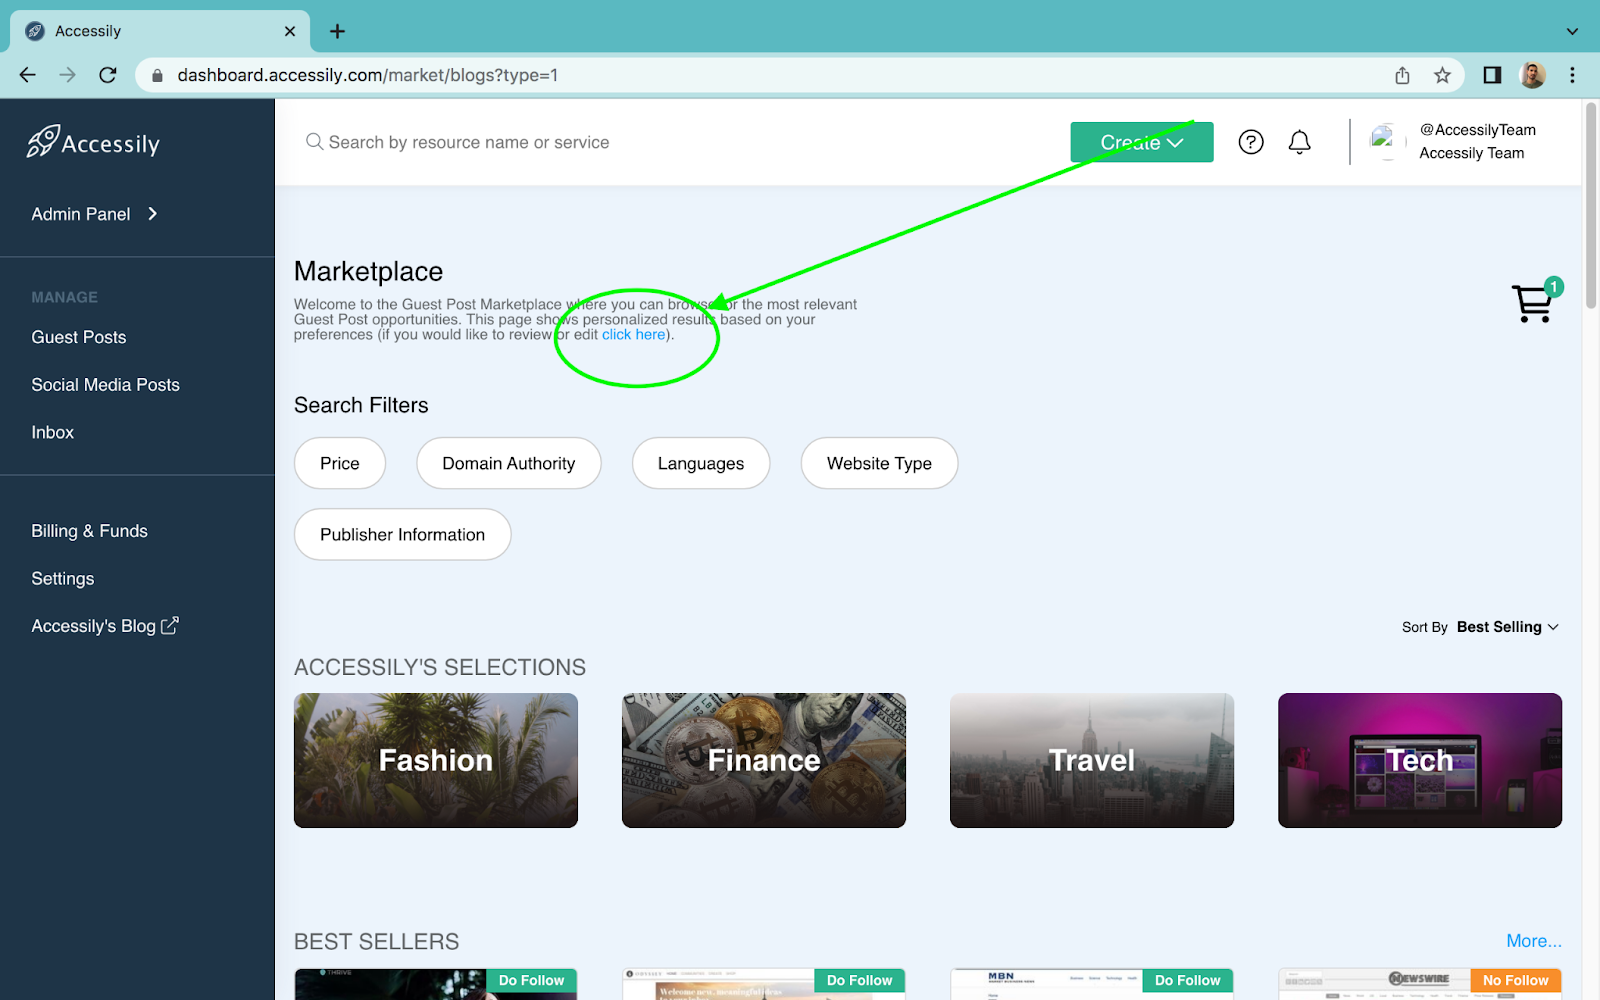Open the Publisher Information filter
This screenshot has height=1000, width=1600.
402,534
